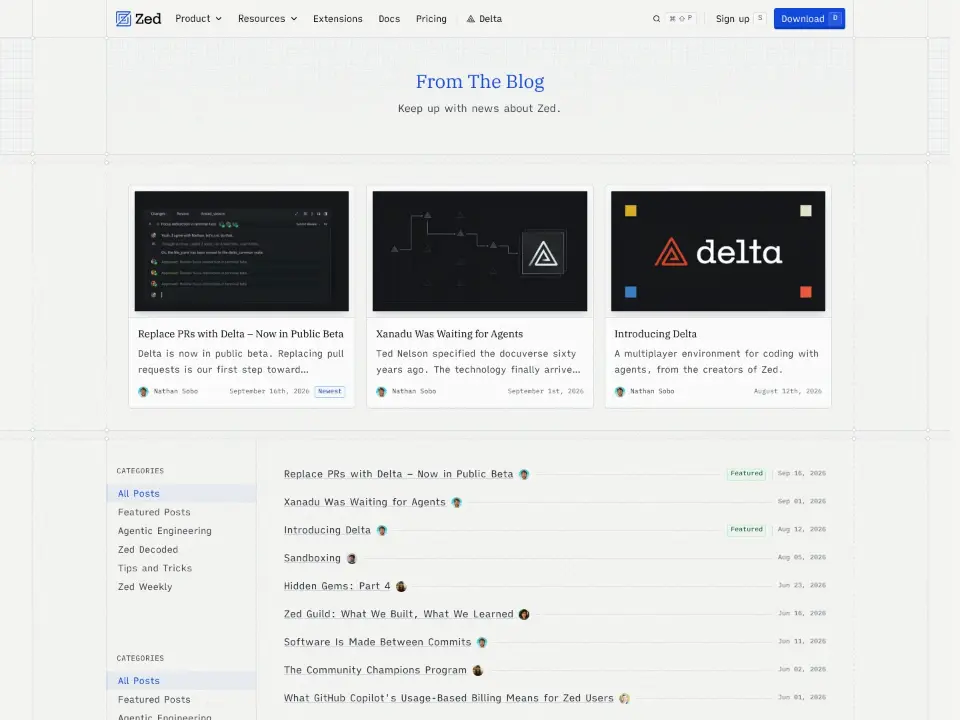Select All Posts in second Categories list
This screenshot has height=720, width=960.
(181, 681)
